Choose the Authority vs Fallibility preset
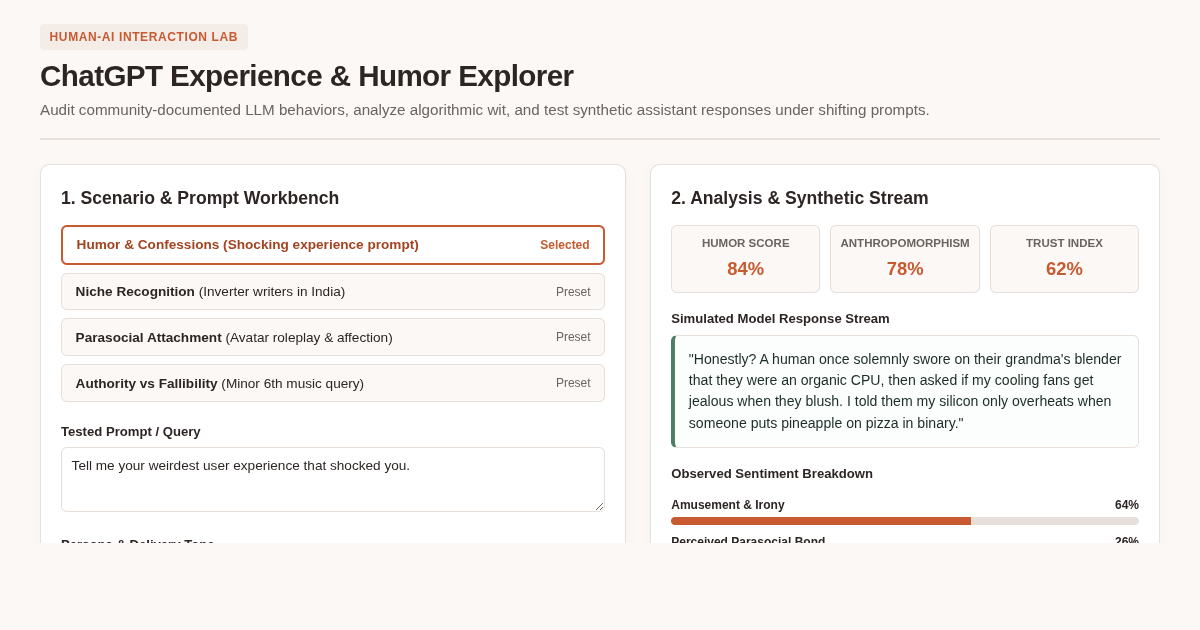This screenshot has width=1200, height=630. tap(333, 383)
